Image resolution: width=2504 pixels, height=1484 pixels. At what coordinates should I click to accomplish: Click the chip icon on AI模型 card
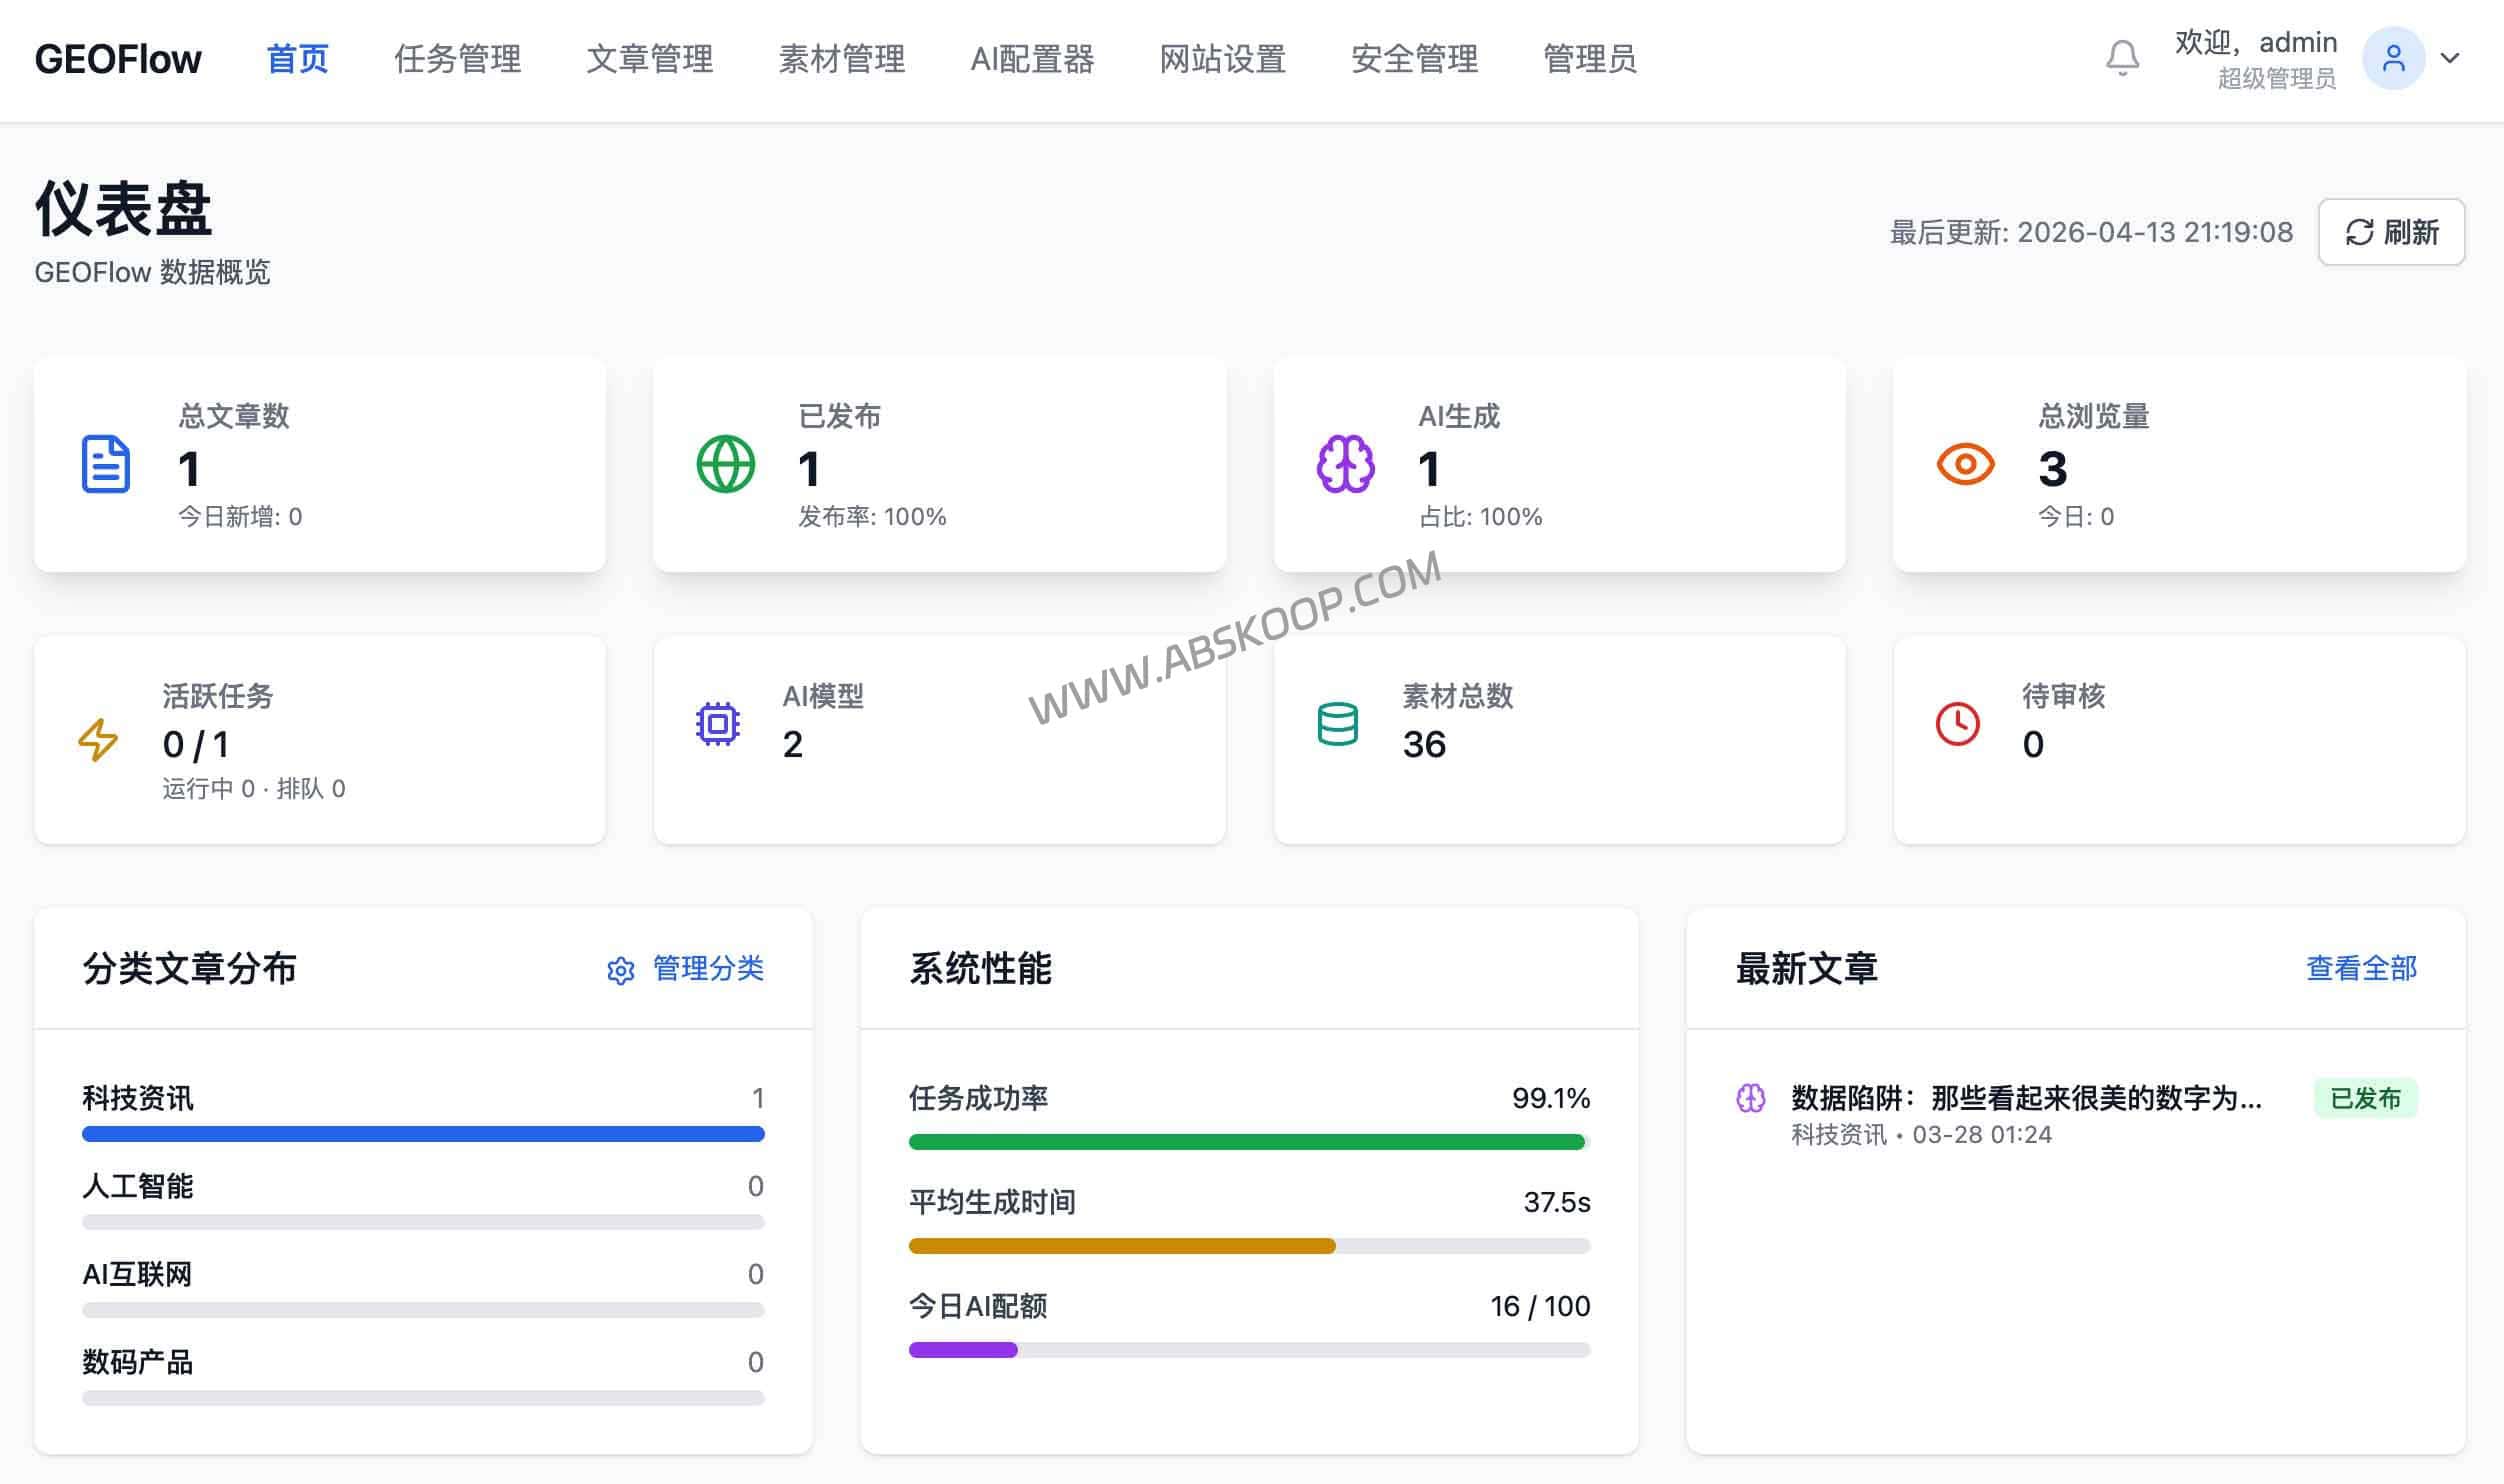point(718,722)
